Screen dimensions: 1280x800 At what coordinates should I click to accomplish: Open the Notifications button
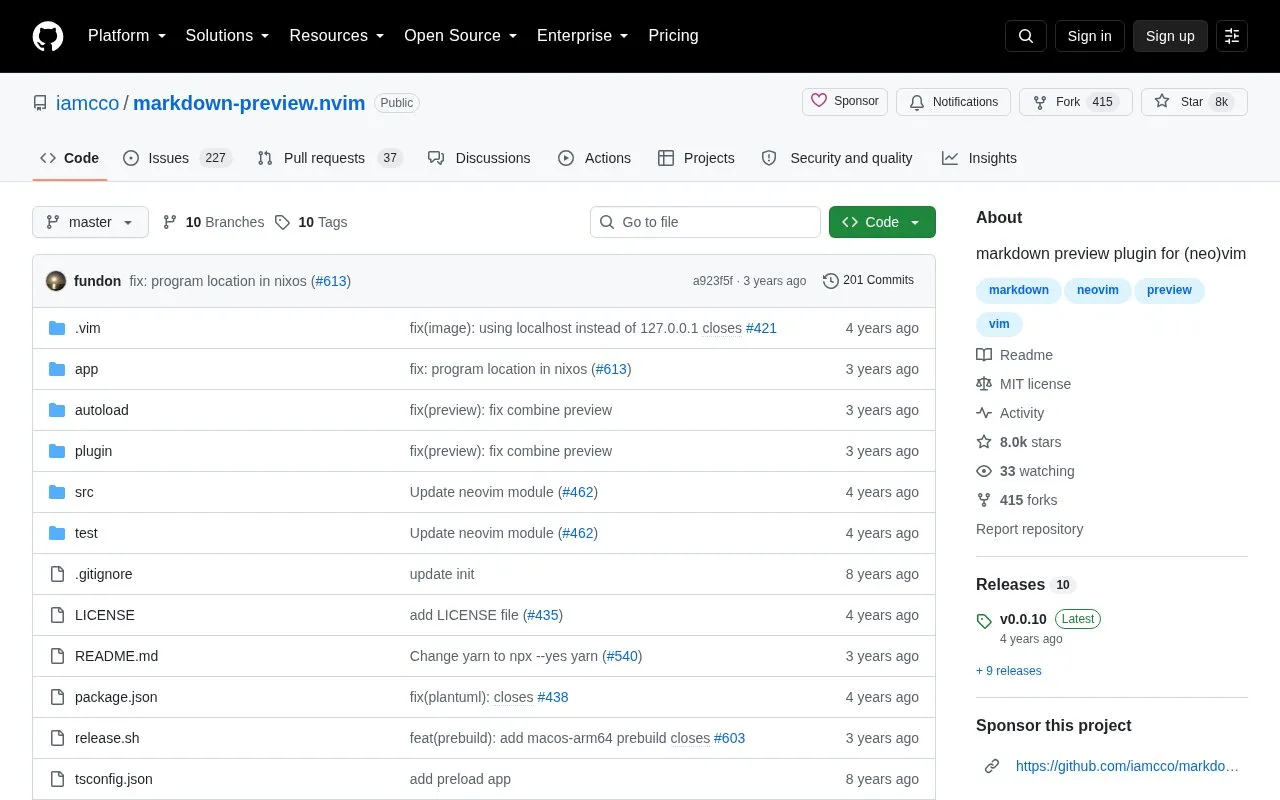(953, 102)
